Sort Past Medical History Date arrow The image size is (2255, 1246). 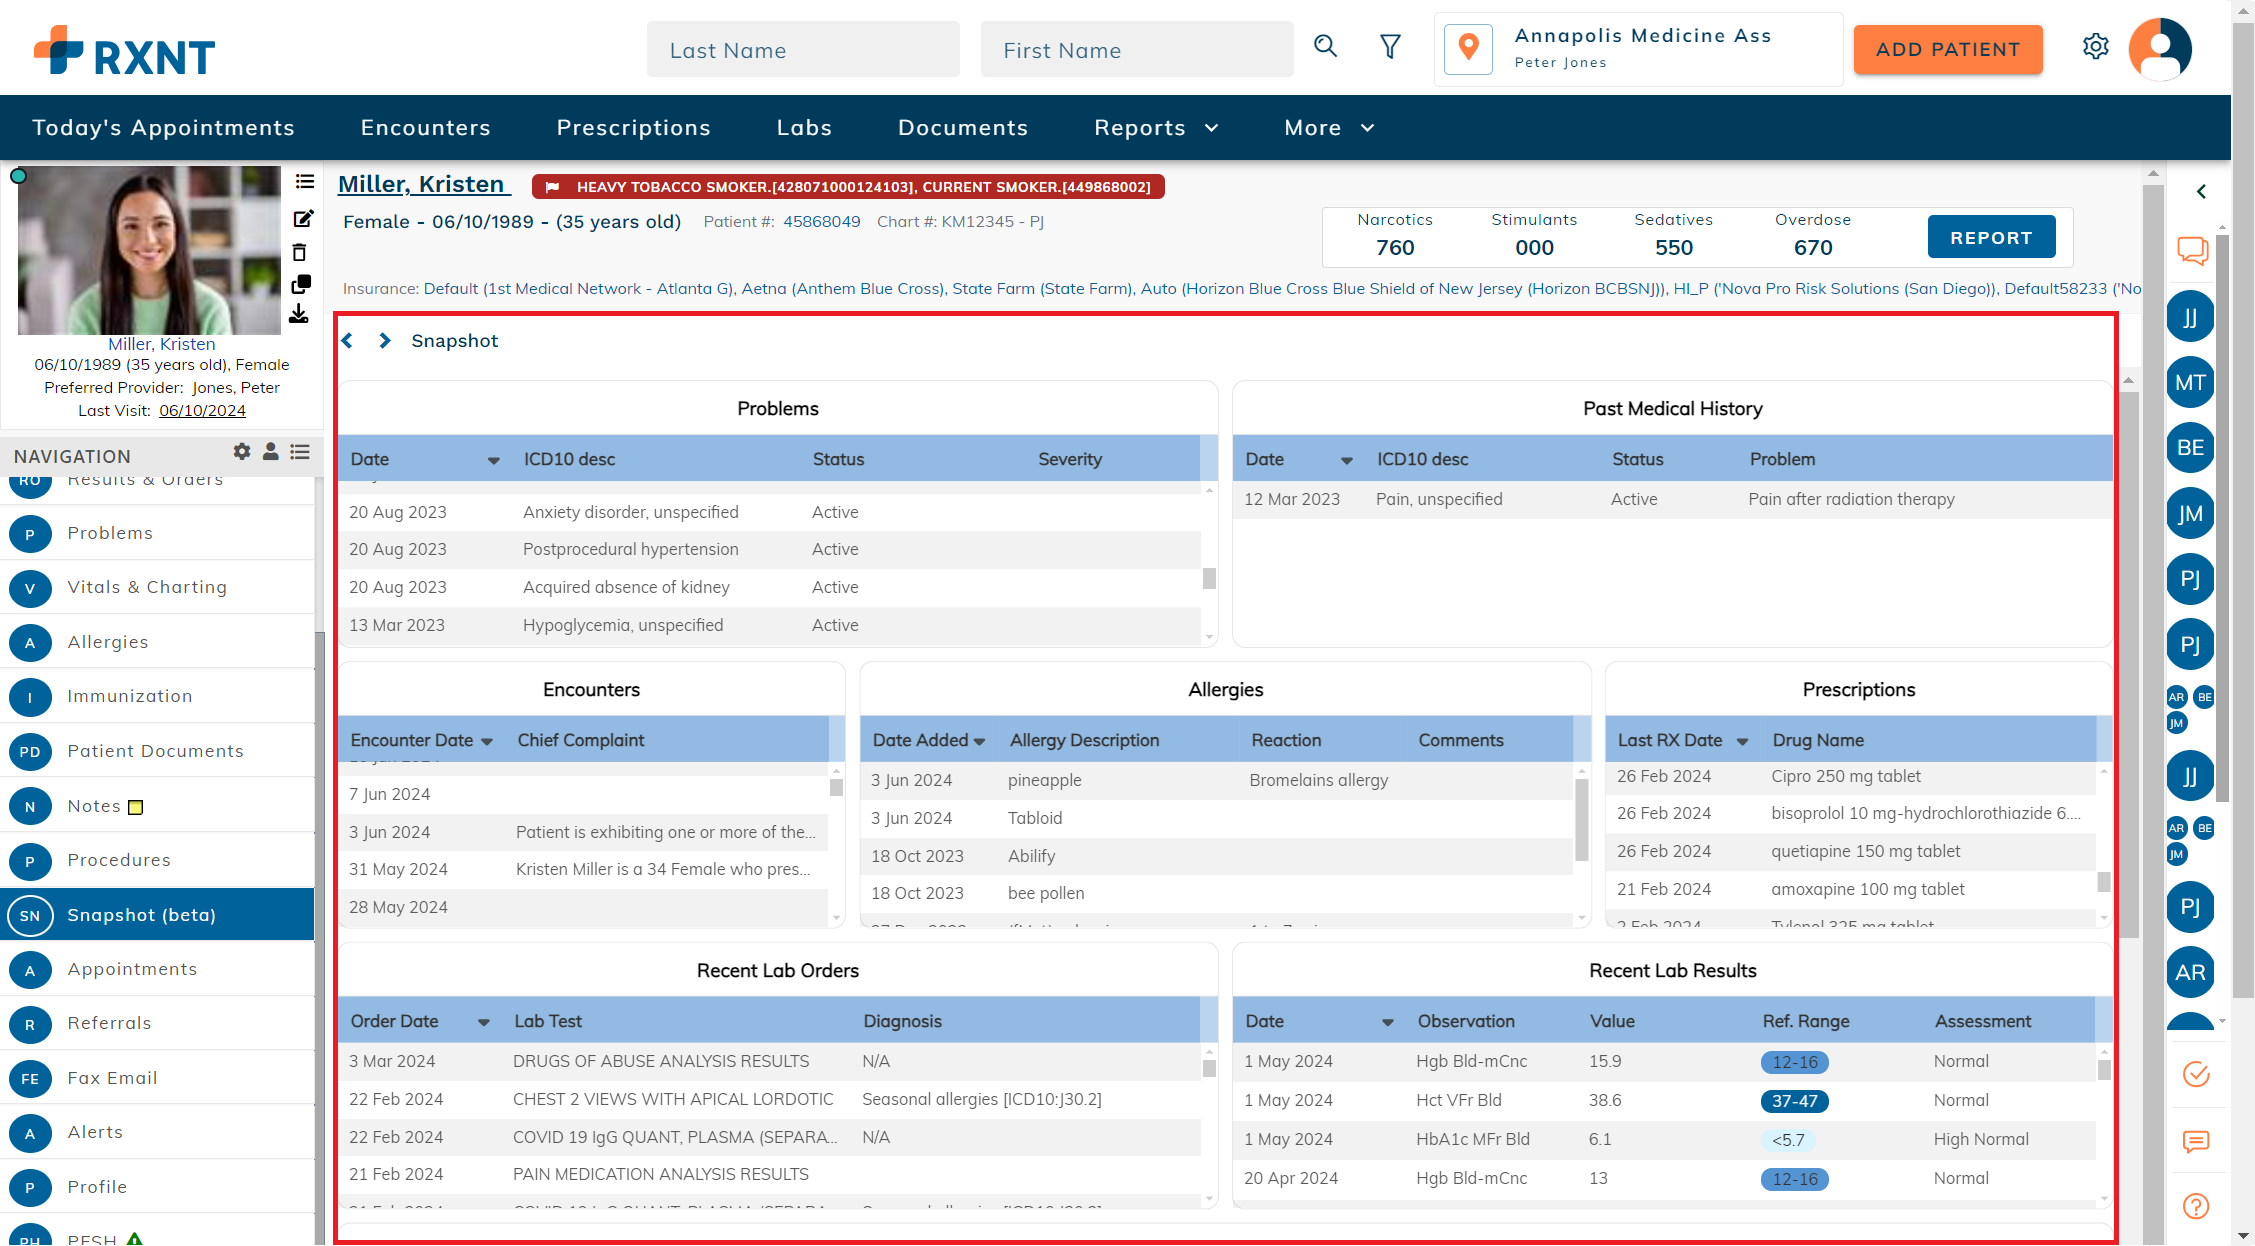coord(1347,460)
